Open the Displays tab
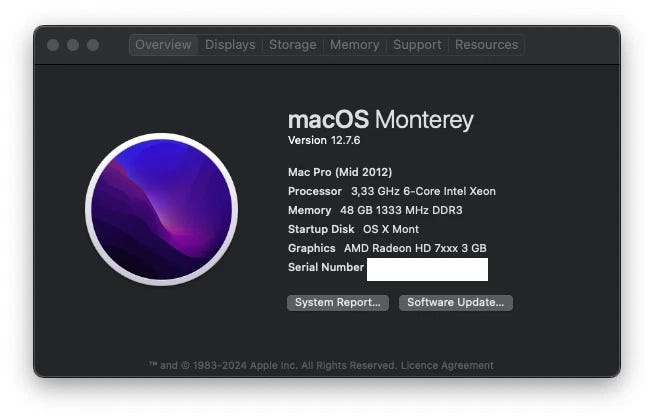Viewport: 654px width, 419px height. 230,45
